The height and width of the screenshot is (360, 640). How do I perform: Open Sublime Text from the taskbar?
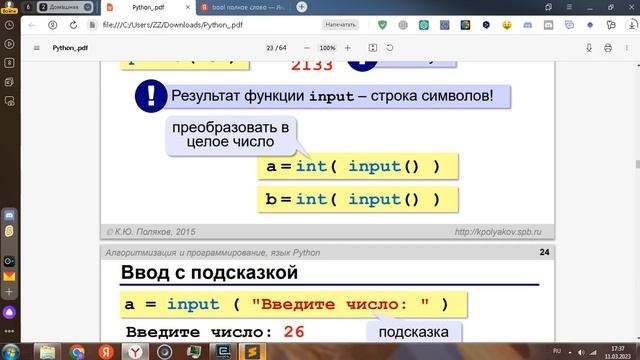pyautogui.click(x=252, y=352)
